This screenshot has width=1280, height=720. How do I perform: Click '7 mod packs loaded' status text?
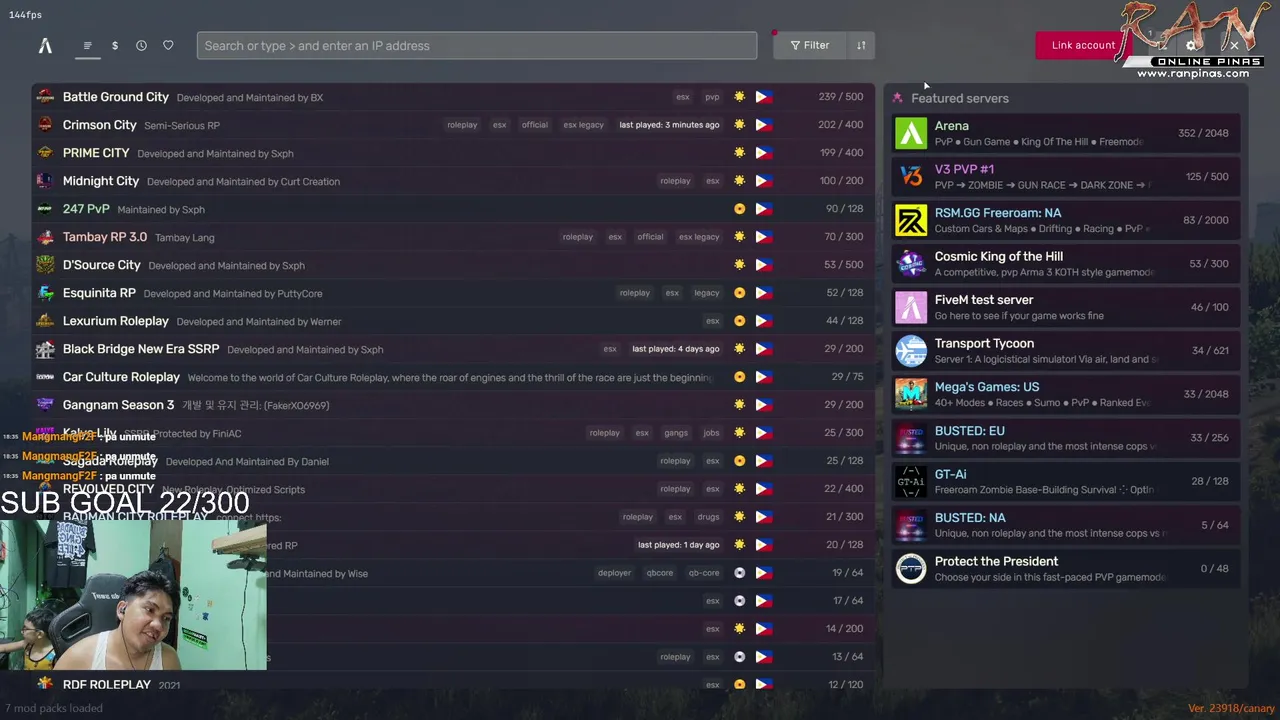click(x=54, y=708)
